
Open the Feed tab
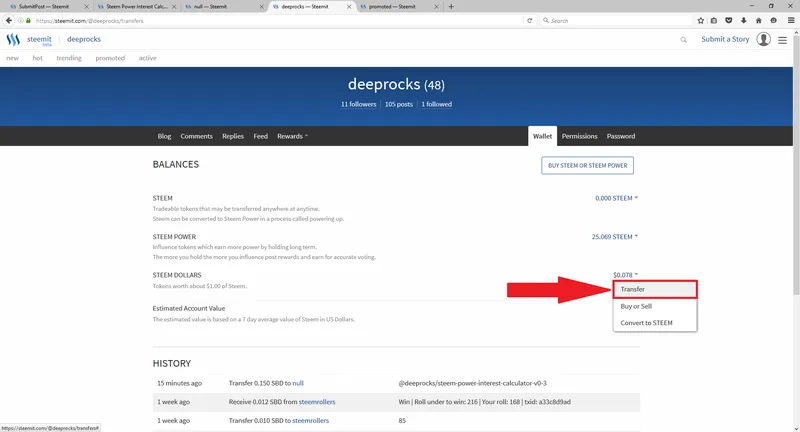tap(260, 136)
